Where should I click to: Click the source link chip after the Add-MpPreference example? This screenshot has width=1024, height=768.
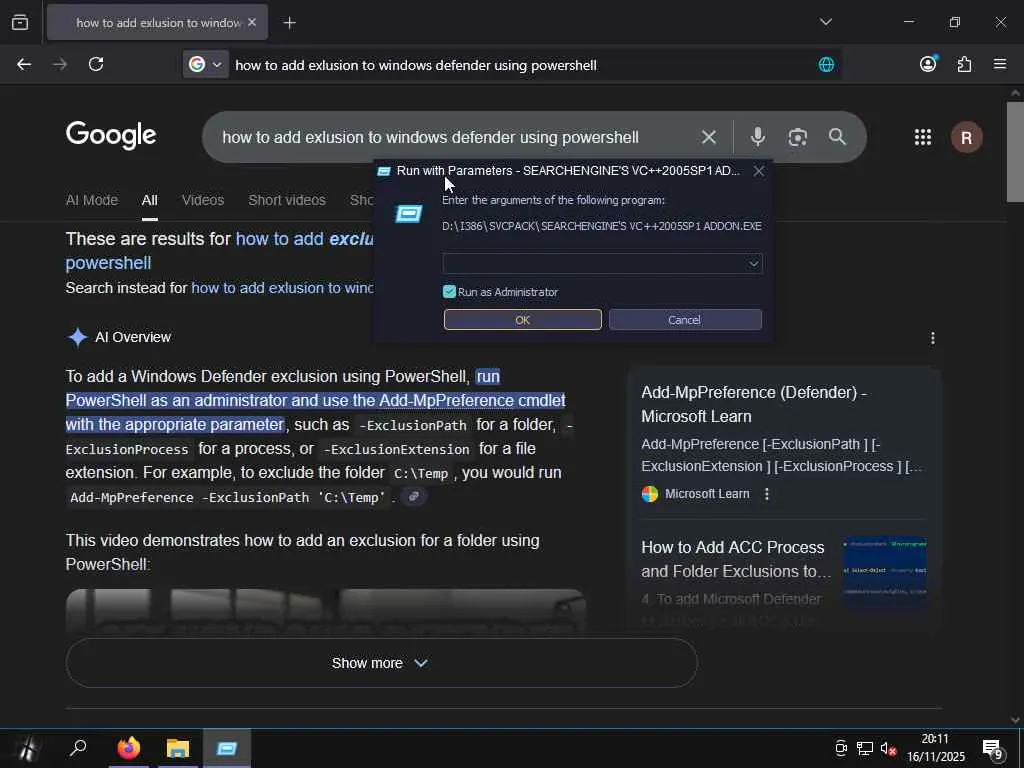point(413,496)
